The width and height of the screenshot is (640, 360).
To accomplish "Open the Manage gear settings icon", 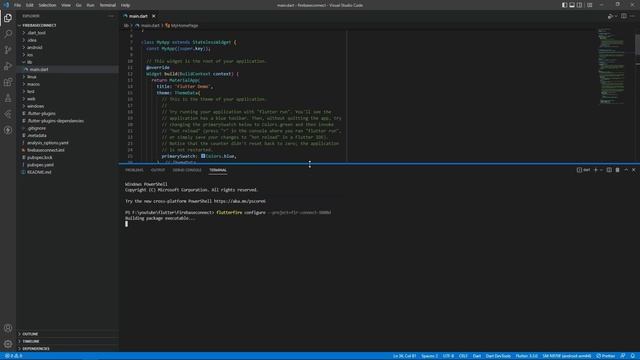I will [8, 344].
